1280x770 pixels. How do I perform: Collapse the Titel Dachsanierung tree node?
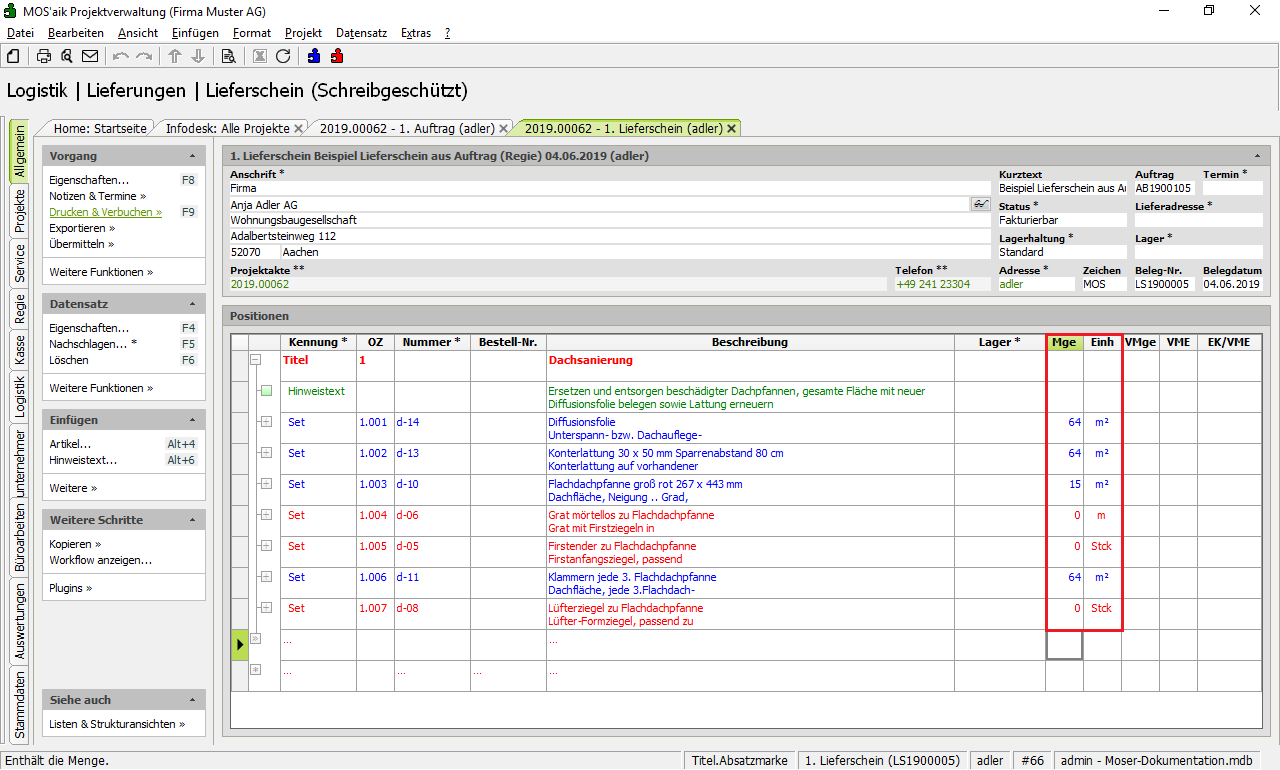tap(255, 360)
